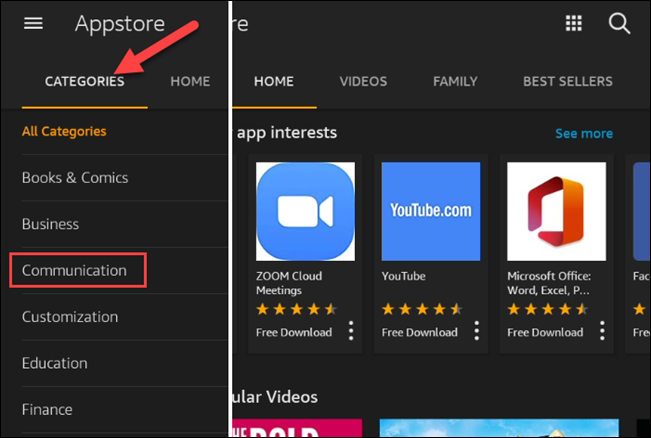Viewport: 651px width, 438px height.
Task: Open the apps grid icon
Action: (574, 23)
